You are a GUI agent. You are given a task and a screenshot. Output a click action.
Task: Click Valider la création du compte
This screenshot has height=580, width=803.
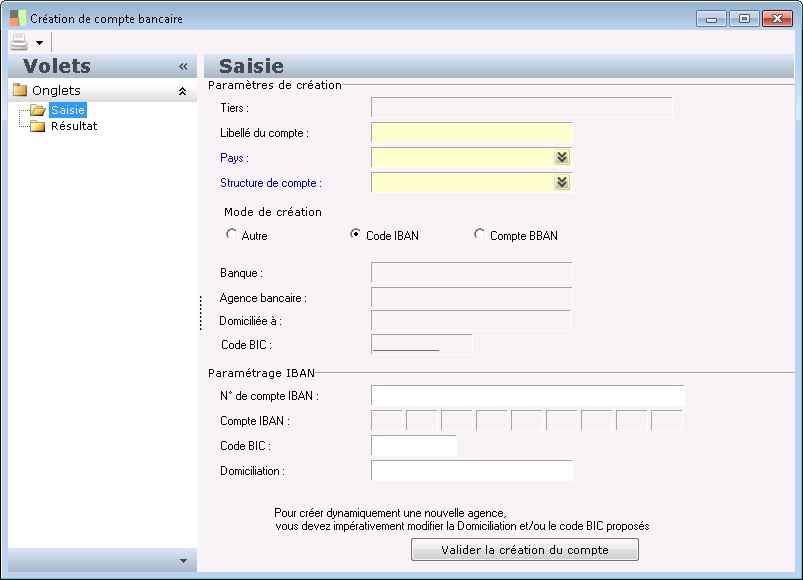point(525,550)
